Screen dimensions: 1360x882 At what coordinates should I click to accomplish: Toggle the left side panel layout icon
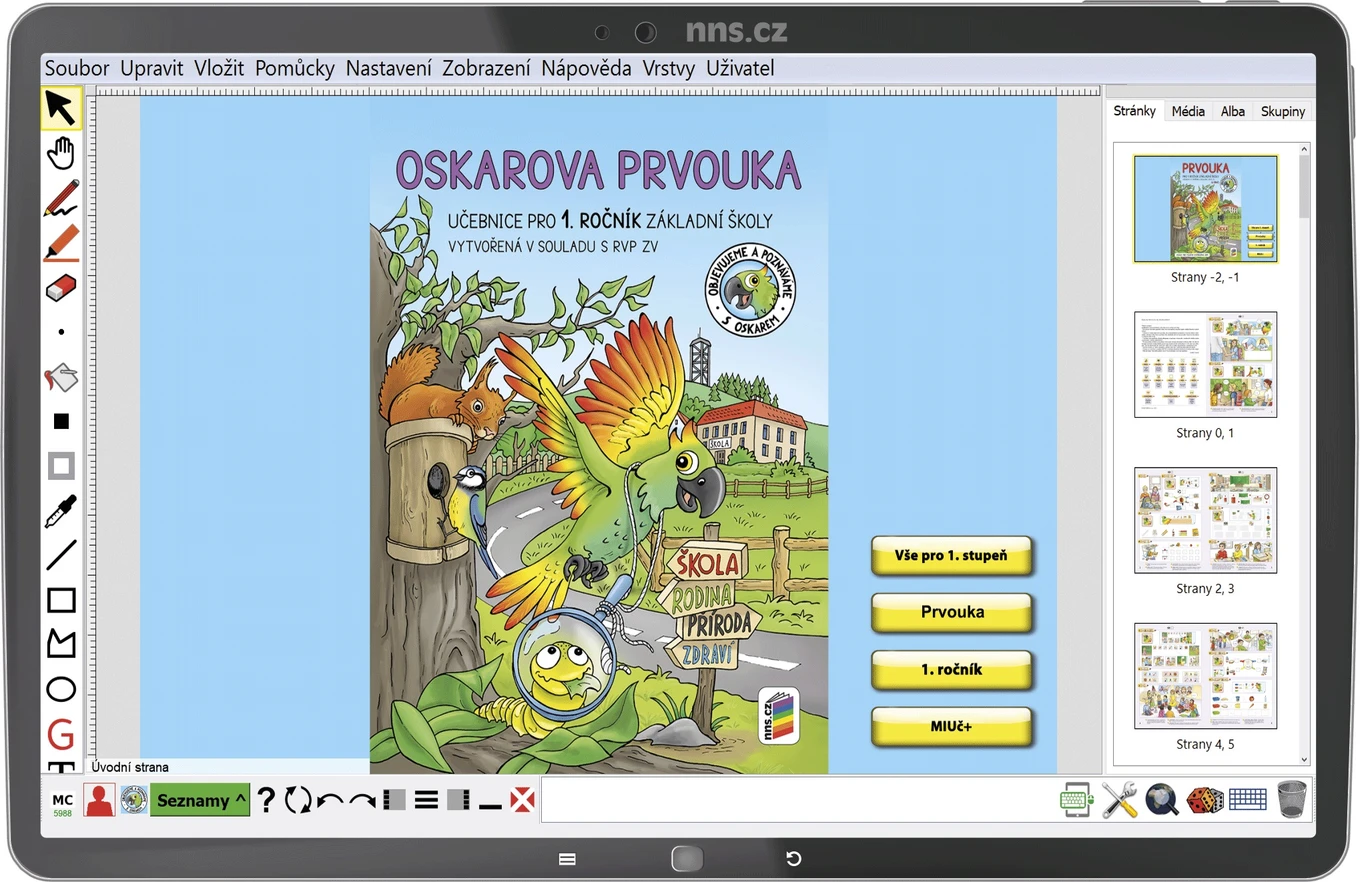coord(395,800)
